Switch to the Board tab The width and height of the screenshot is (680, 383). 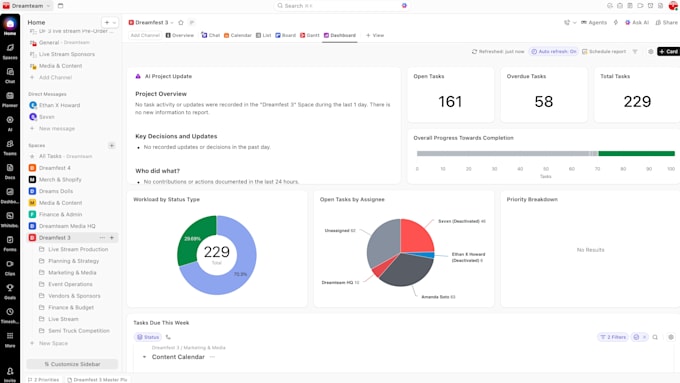(x=285, y=35)
